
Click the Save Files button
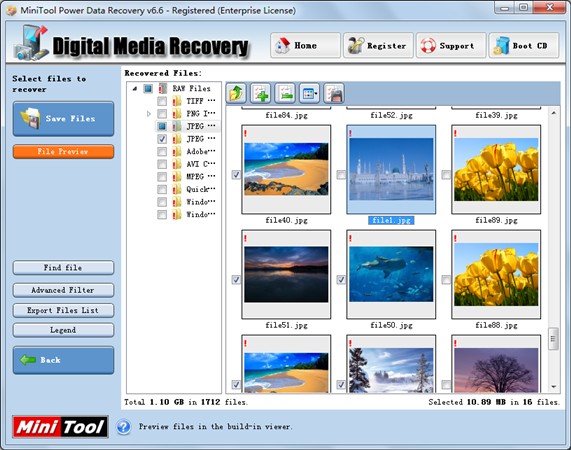[x=63, y=119]
